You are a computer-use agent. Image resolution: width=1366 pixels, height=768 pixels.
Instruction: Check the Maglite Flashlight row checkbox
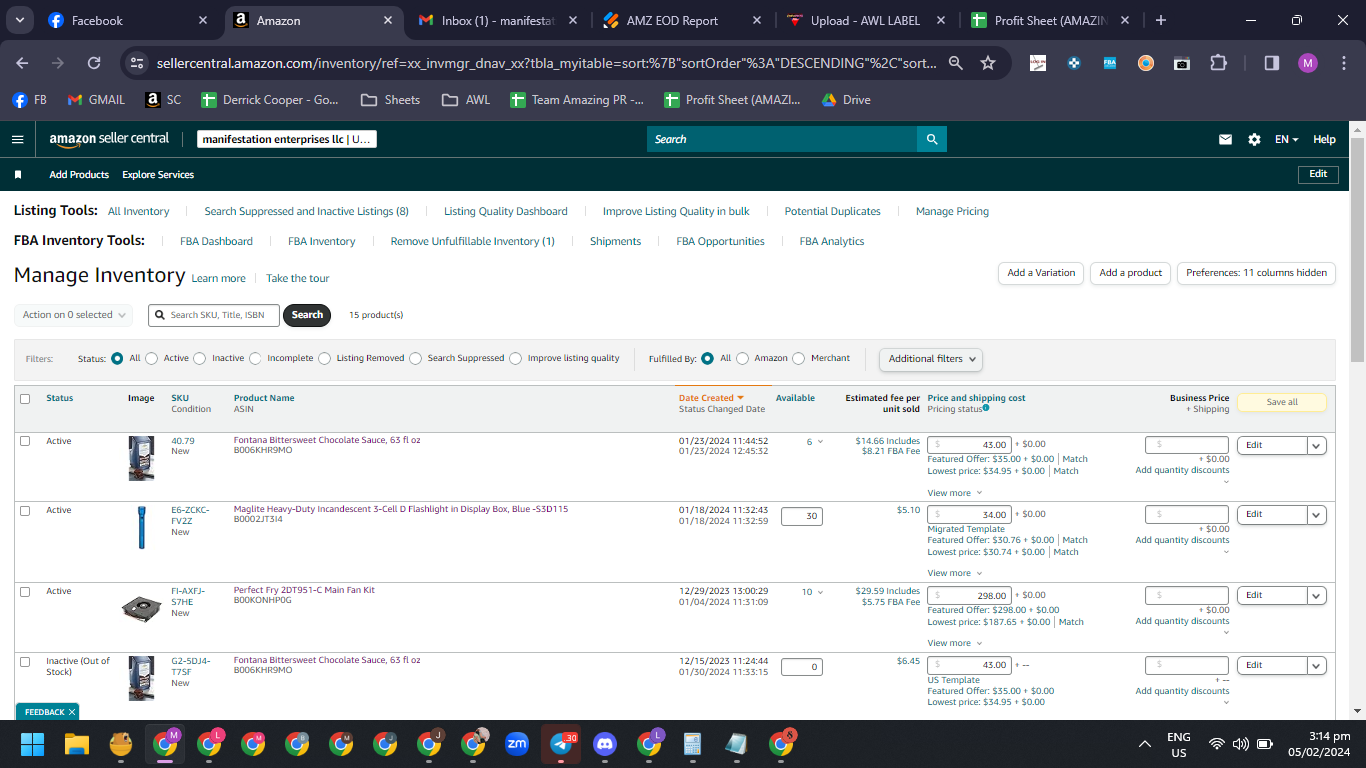pos(25,510)
